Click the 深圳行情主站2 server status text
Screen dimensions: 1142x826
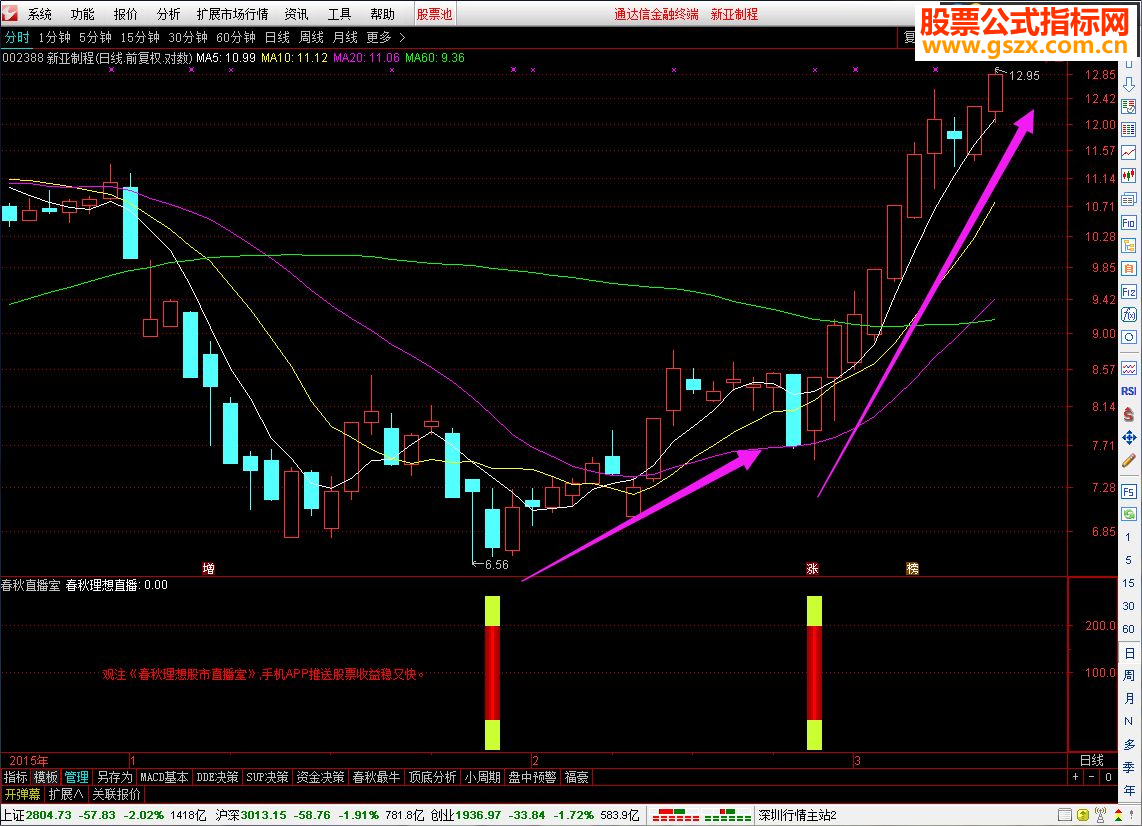point(798,815)
